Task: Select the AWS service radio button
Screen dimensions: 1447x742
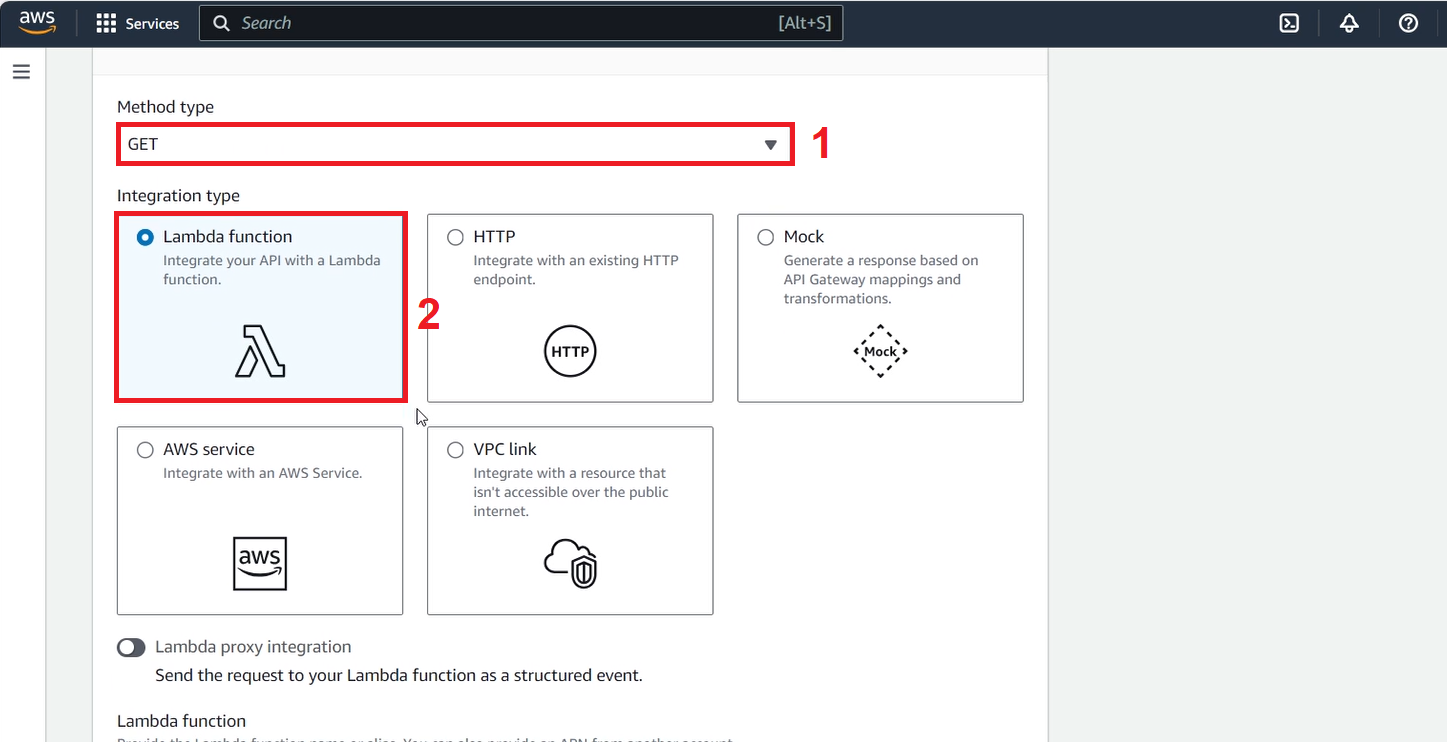Action: [145, 449]
